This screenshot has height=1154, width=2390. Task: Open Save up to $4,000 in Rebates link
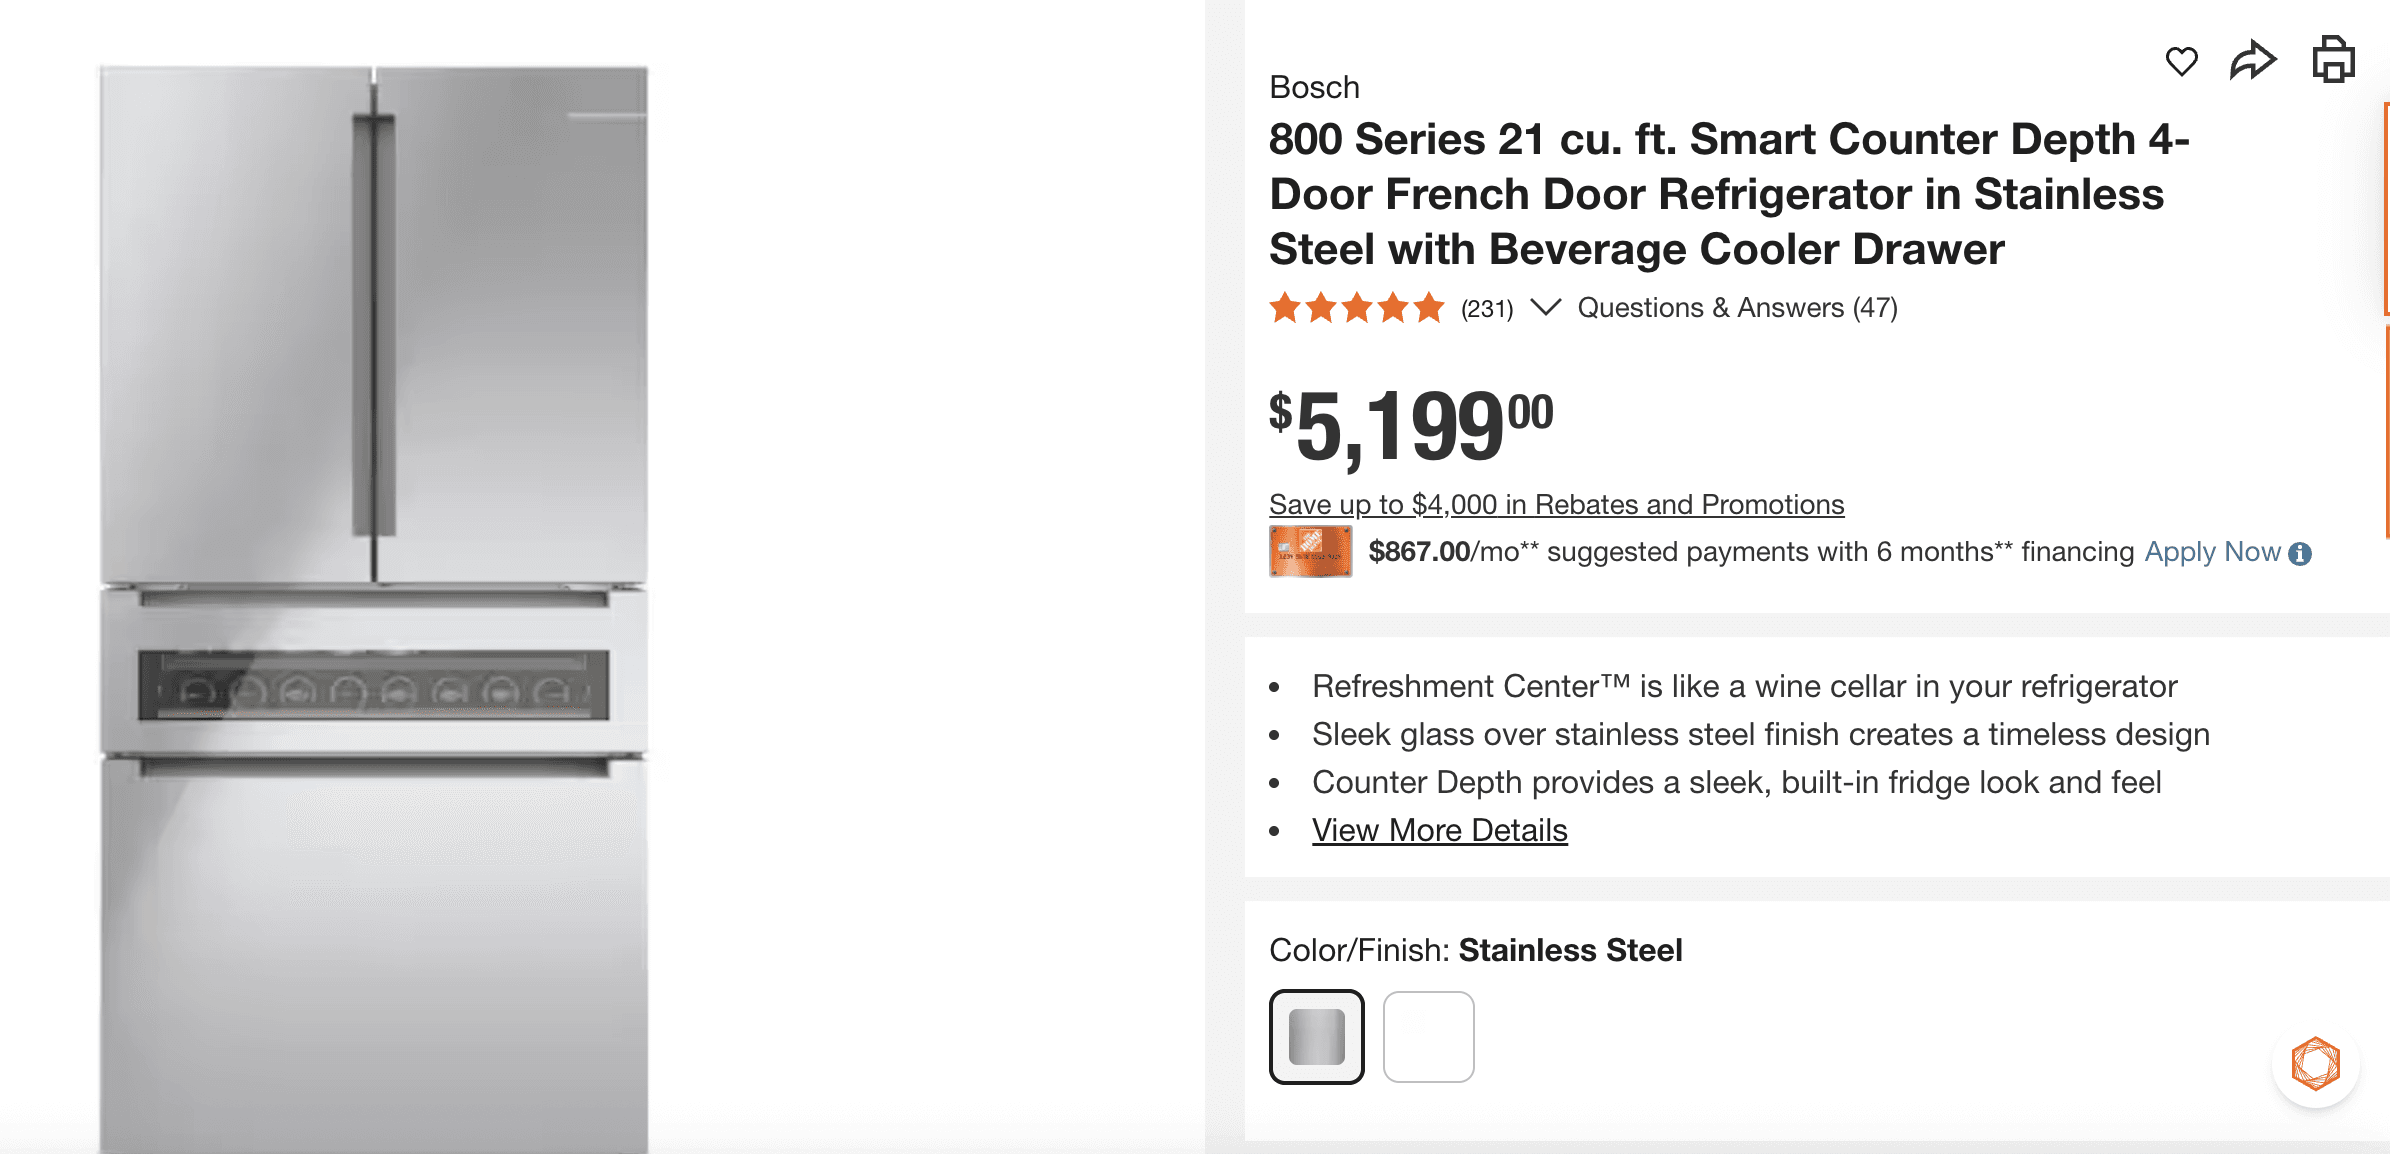(1556, 505)
